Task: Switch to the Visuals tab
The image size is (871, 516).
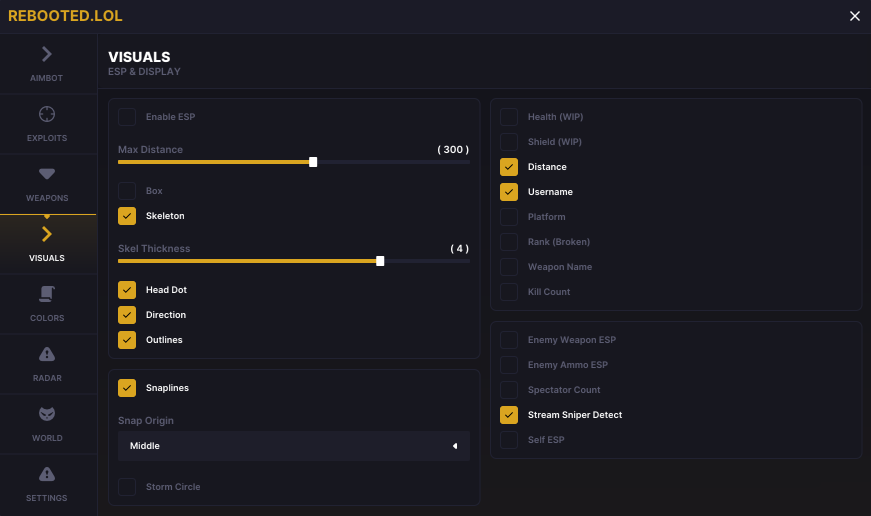Action: (47, 243)
